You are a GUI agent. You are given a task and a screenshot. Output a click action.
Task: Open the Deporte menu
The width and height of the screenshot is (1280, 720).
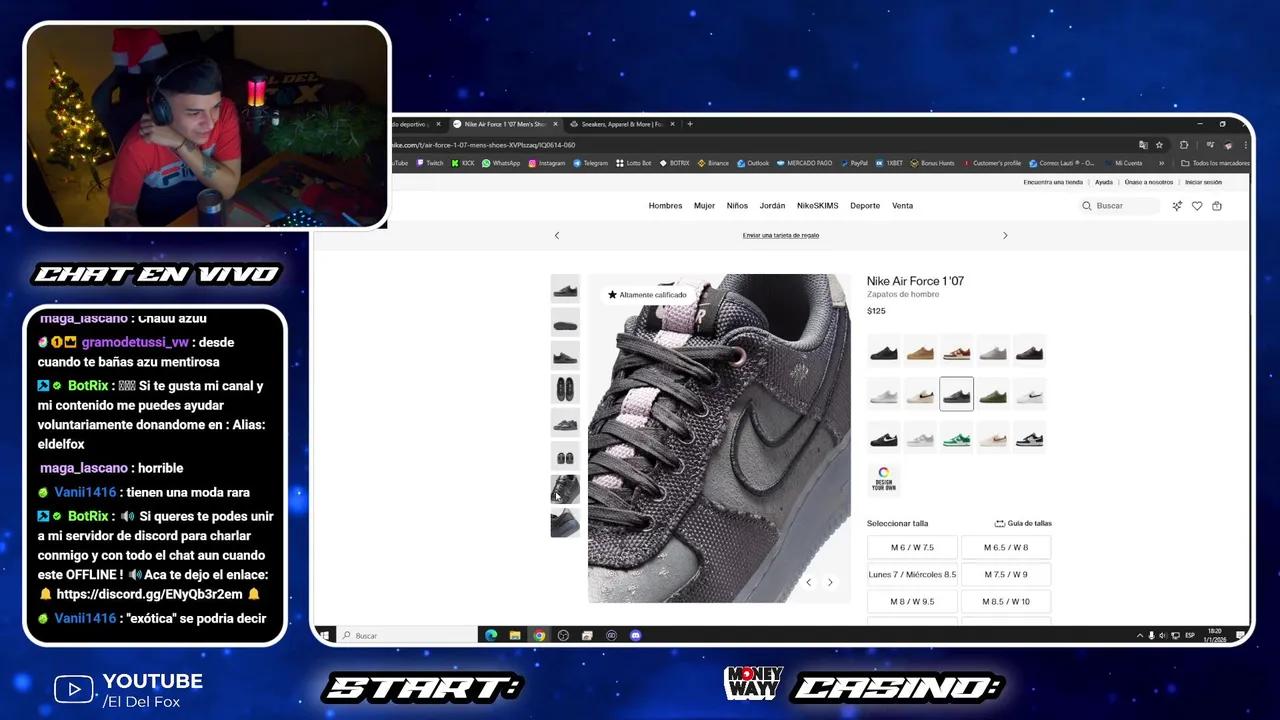click(x=865, y=206)
